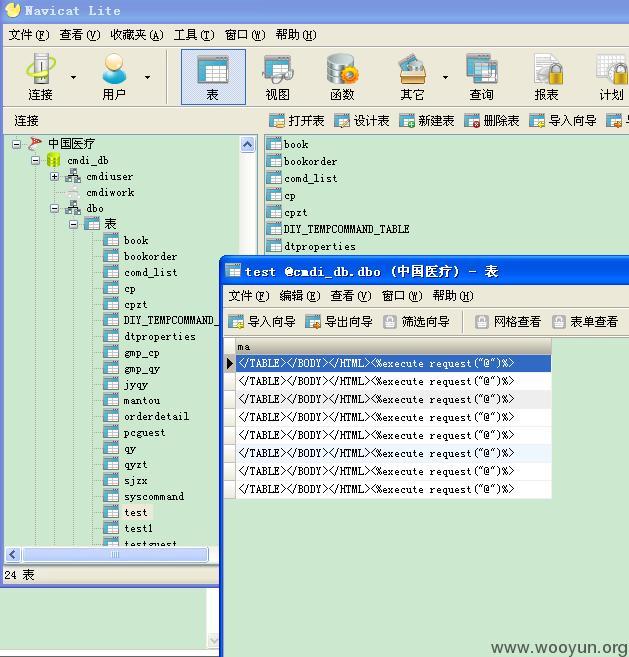Collapse the dbo schema node
Screen dimensions: 629x657
click(x=54, y=208)
